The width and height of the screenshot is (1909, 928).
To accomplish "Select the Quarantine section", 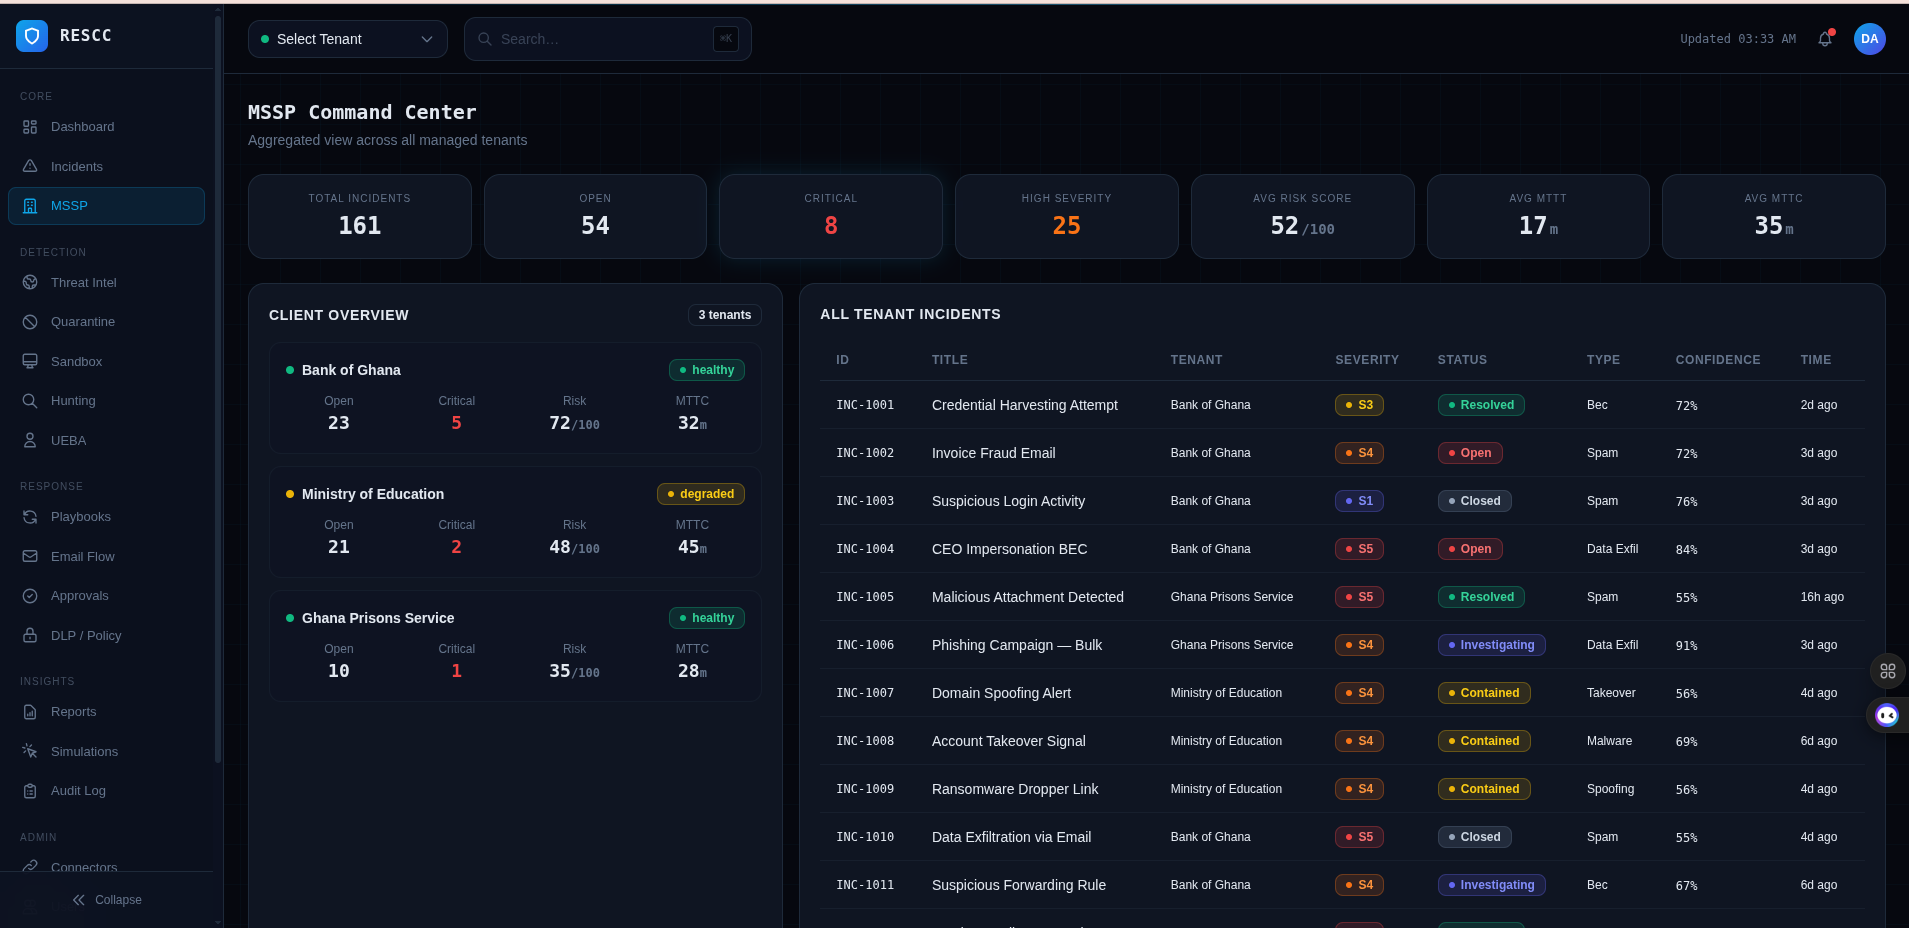I will pos(83,321).
